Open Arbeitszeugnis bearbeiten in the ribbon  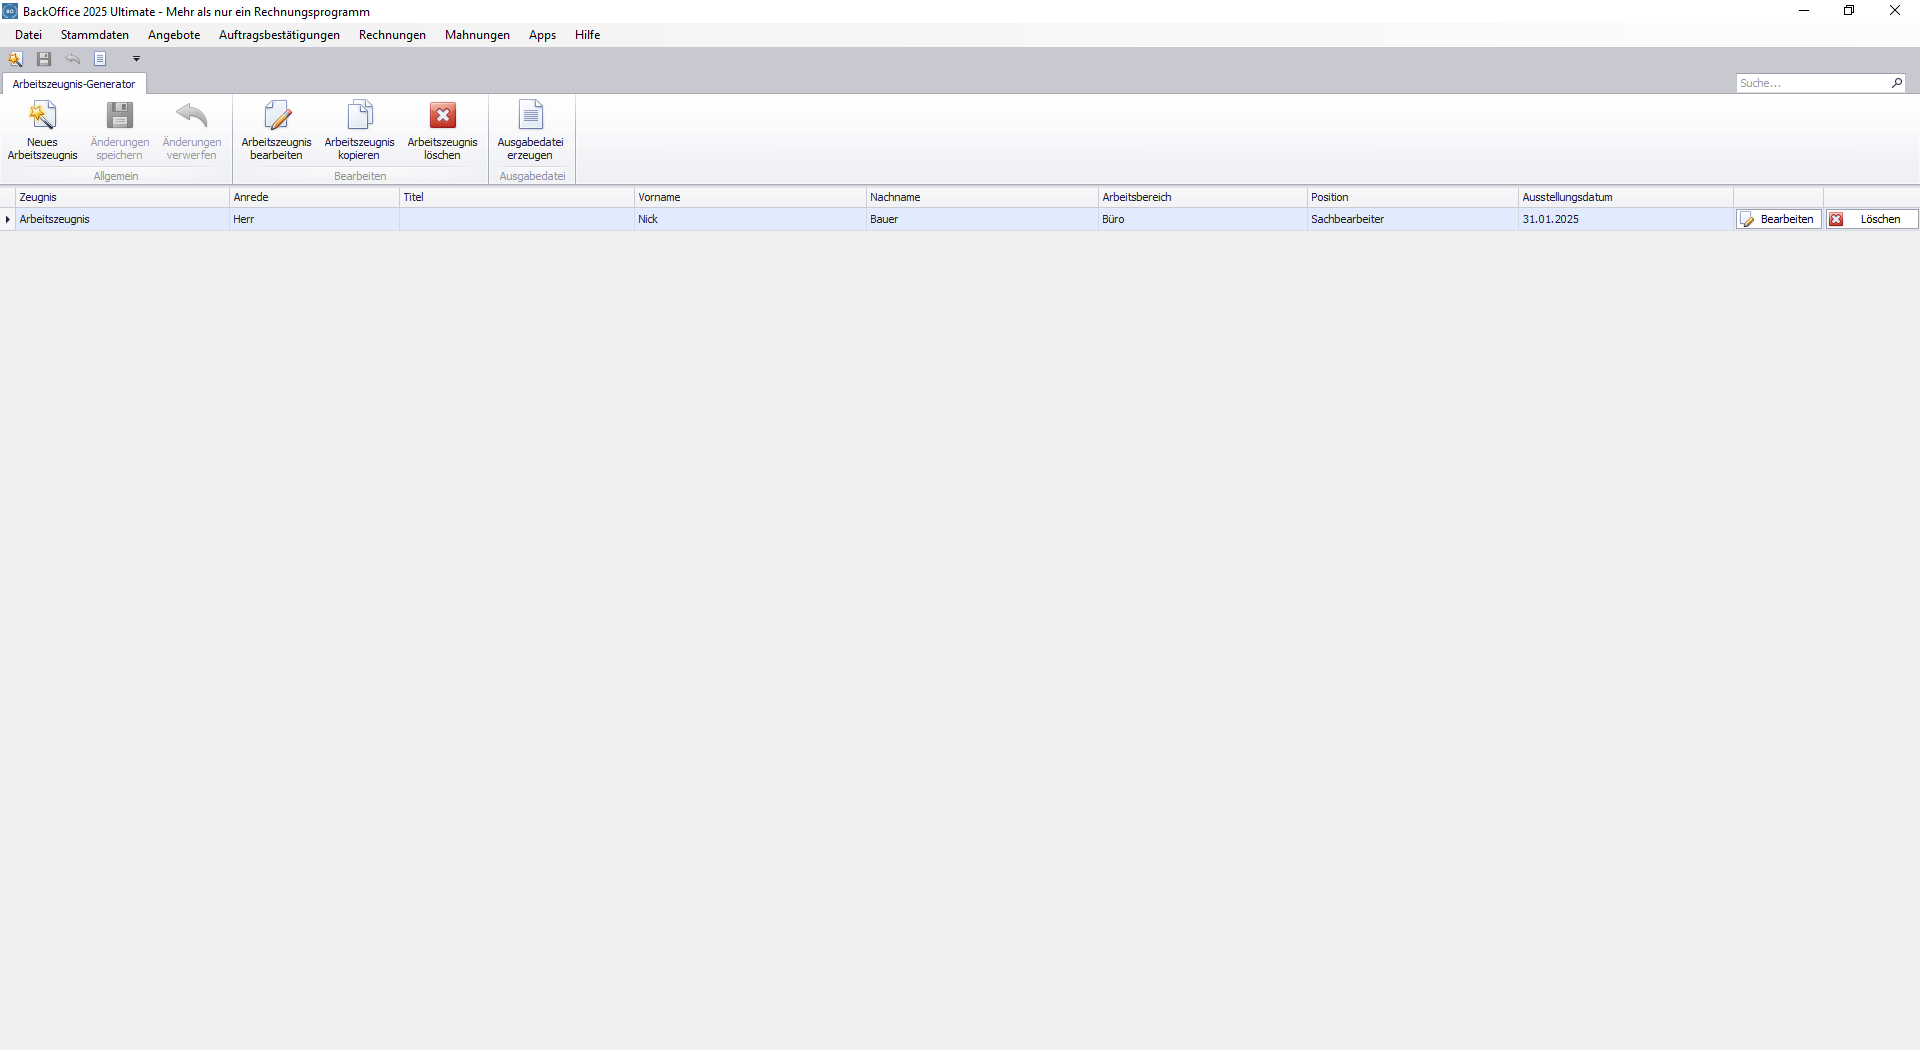(x=277, y=130)
